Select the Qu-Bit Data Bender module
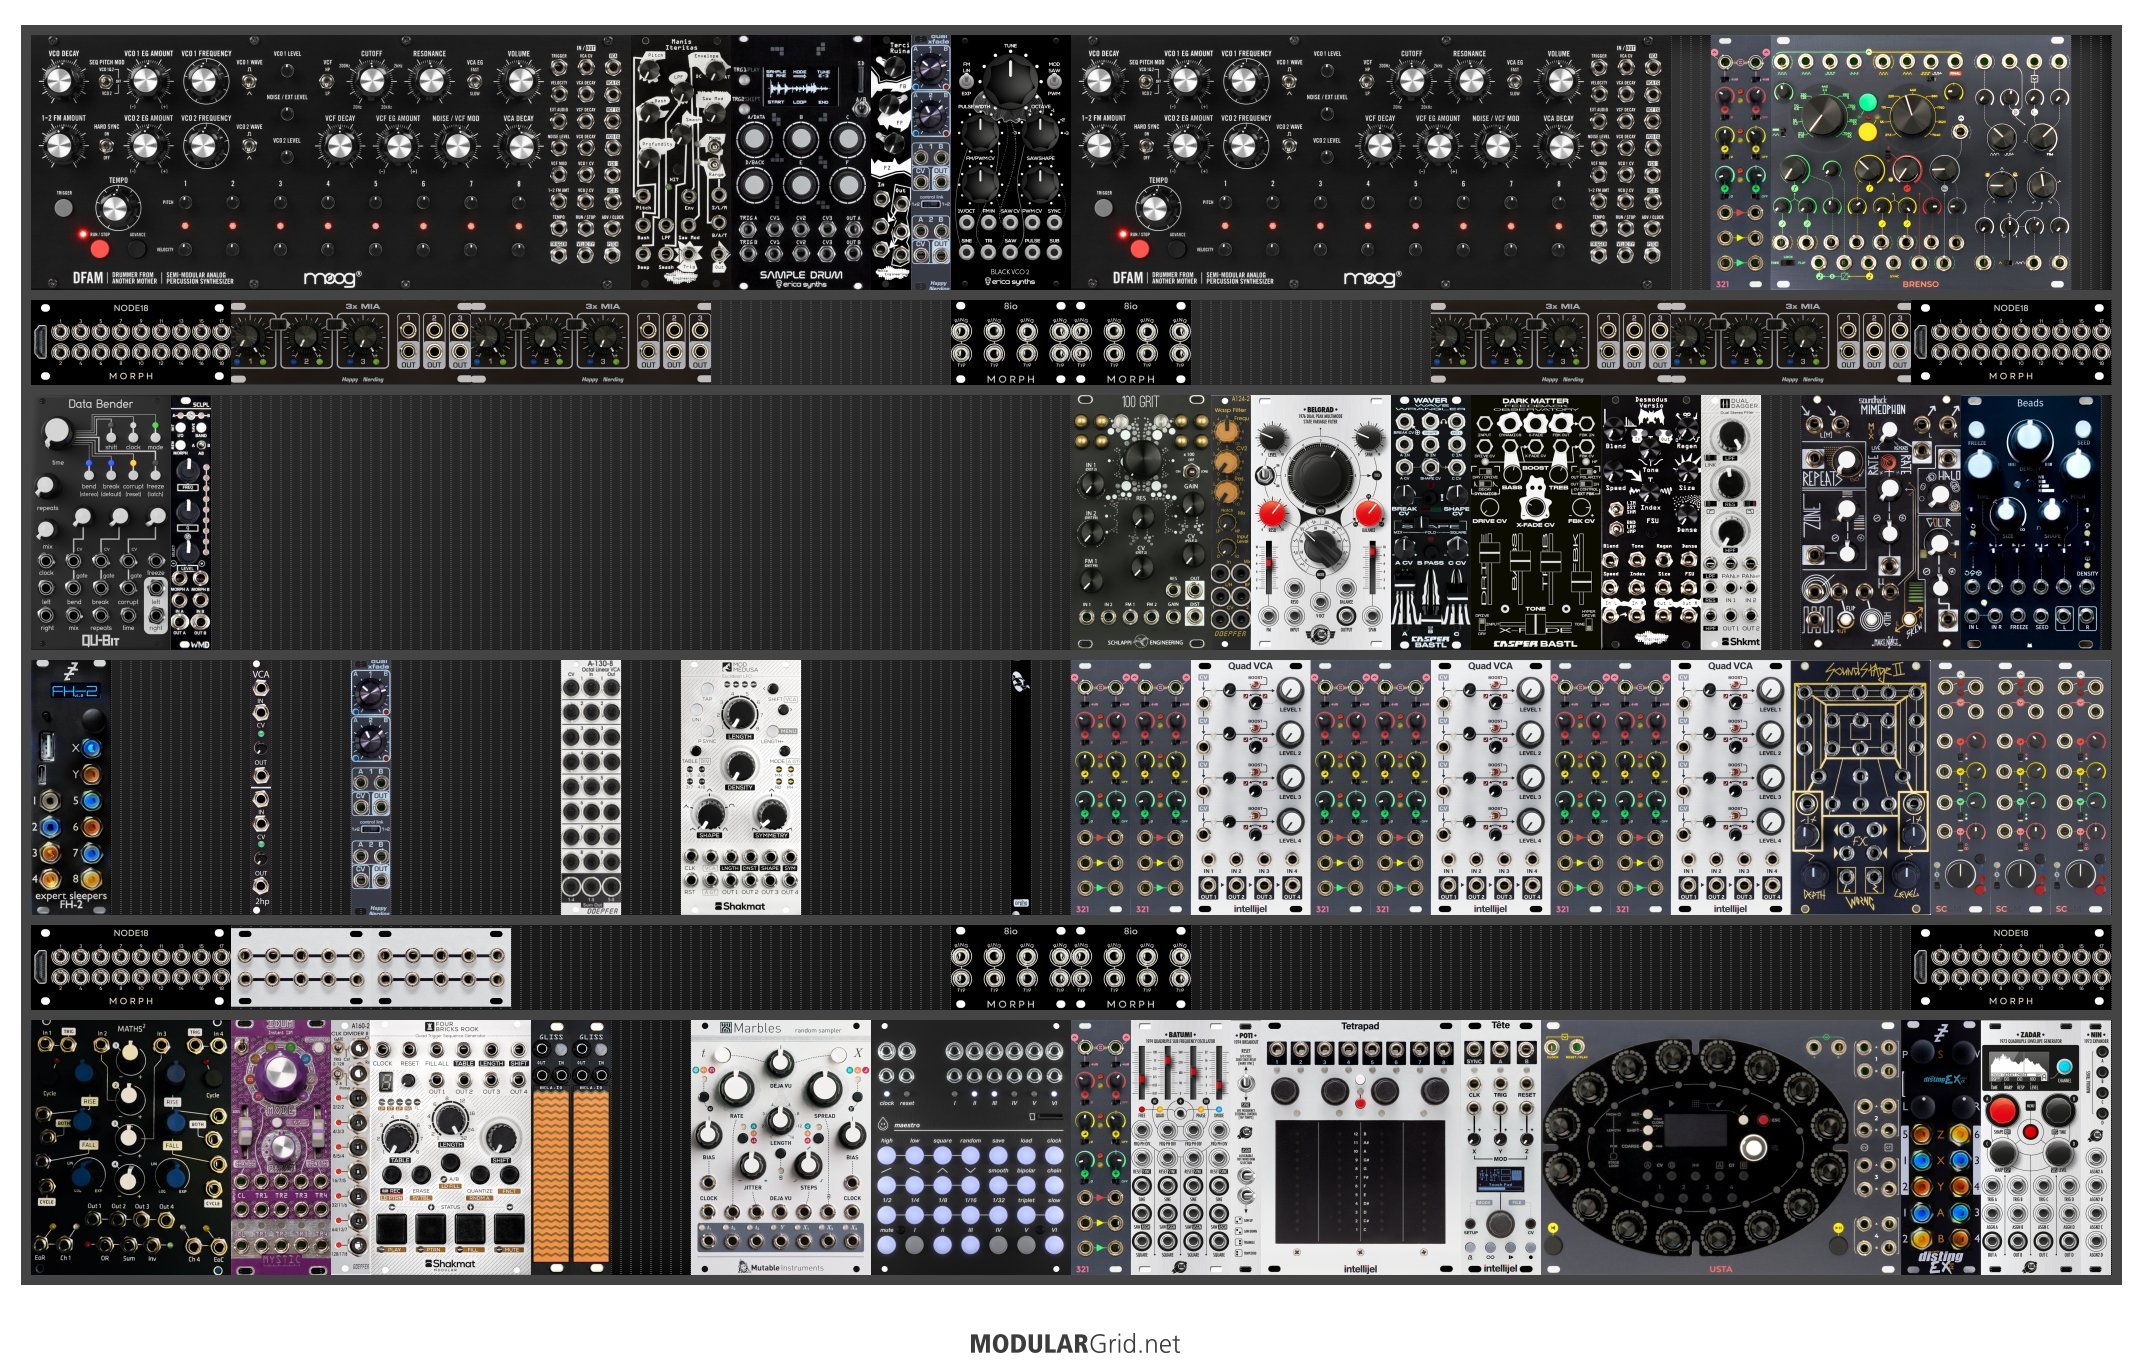 (101, 522)
